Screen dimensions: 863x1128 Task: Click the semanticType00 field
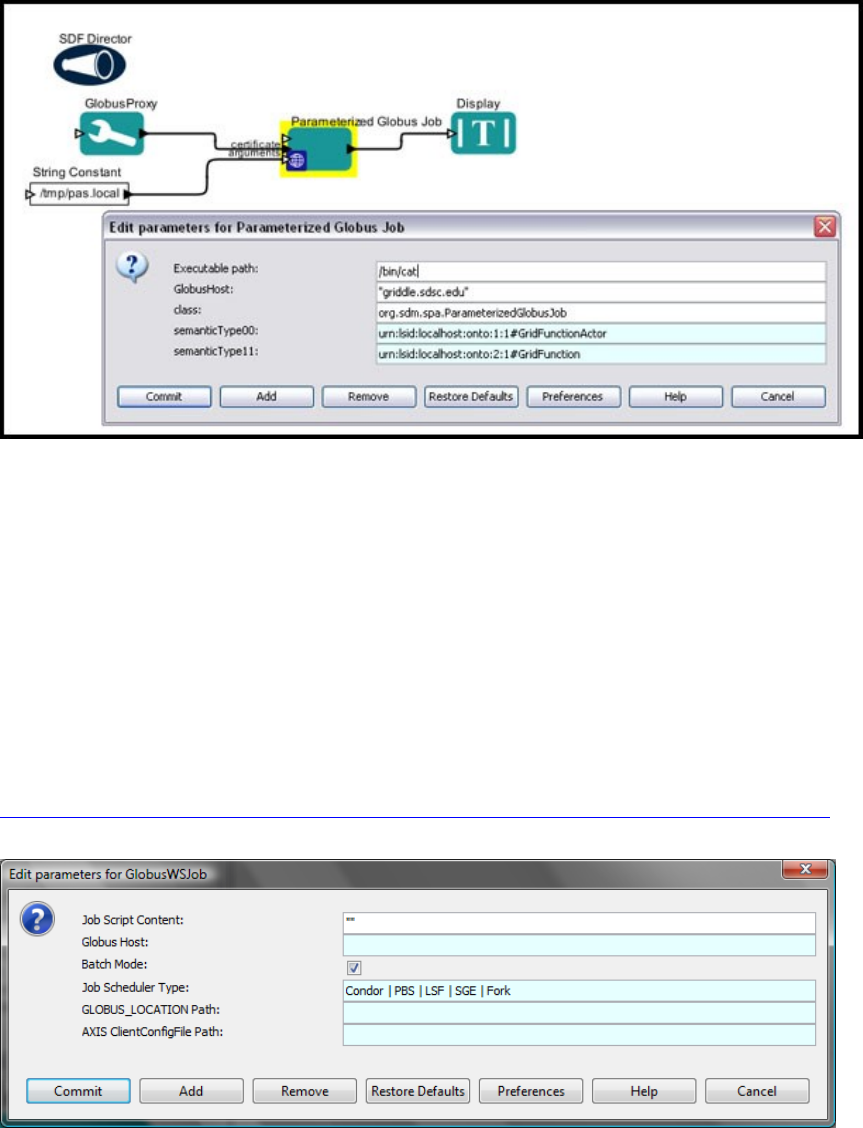pyautogui.click(x=601, y=334)
